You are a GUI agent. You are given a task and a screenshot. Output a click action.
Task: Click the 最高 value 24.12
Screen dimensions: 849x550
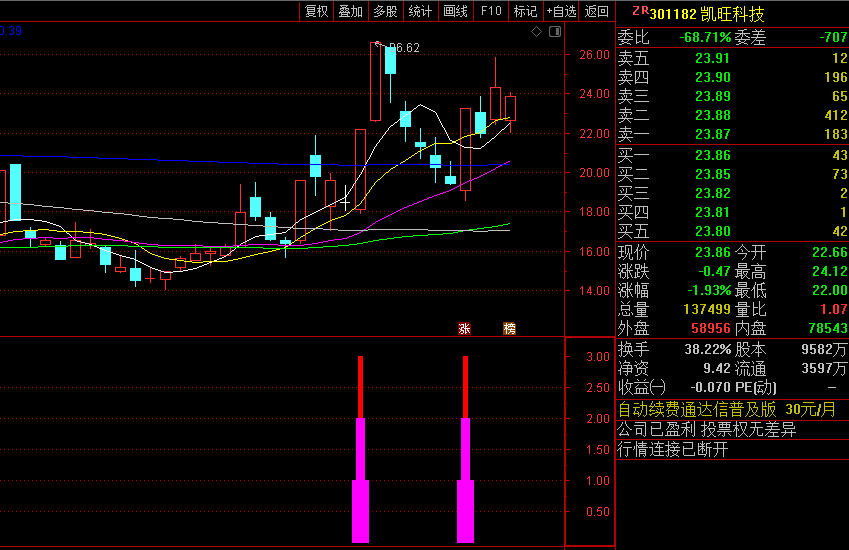pos(830,271)
